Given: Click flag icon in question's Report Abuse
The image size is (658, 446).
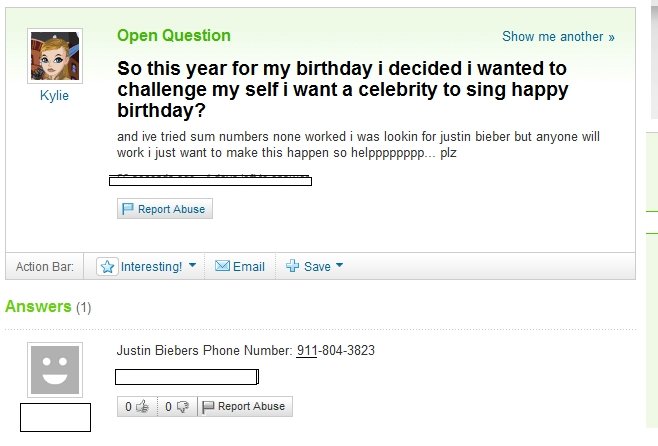Looking at the screenshot, I should pos(128,209).
